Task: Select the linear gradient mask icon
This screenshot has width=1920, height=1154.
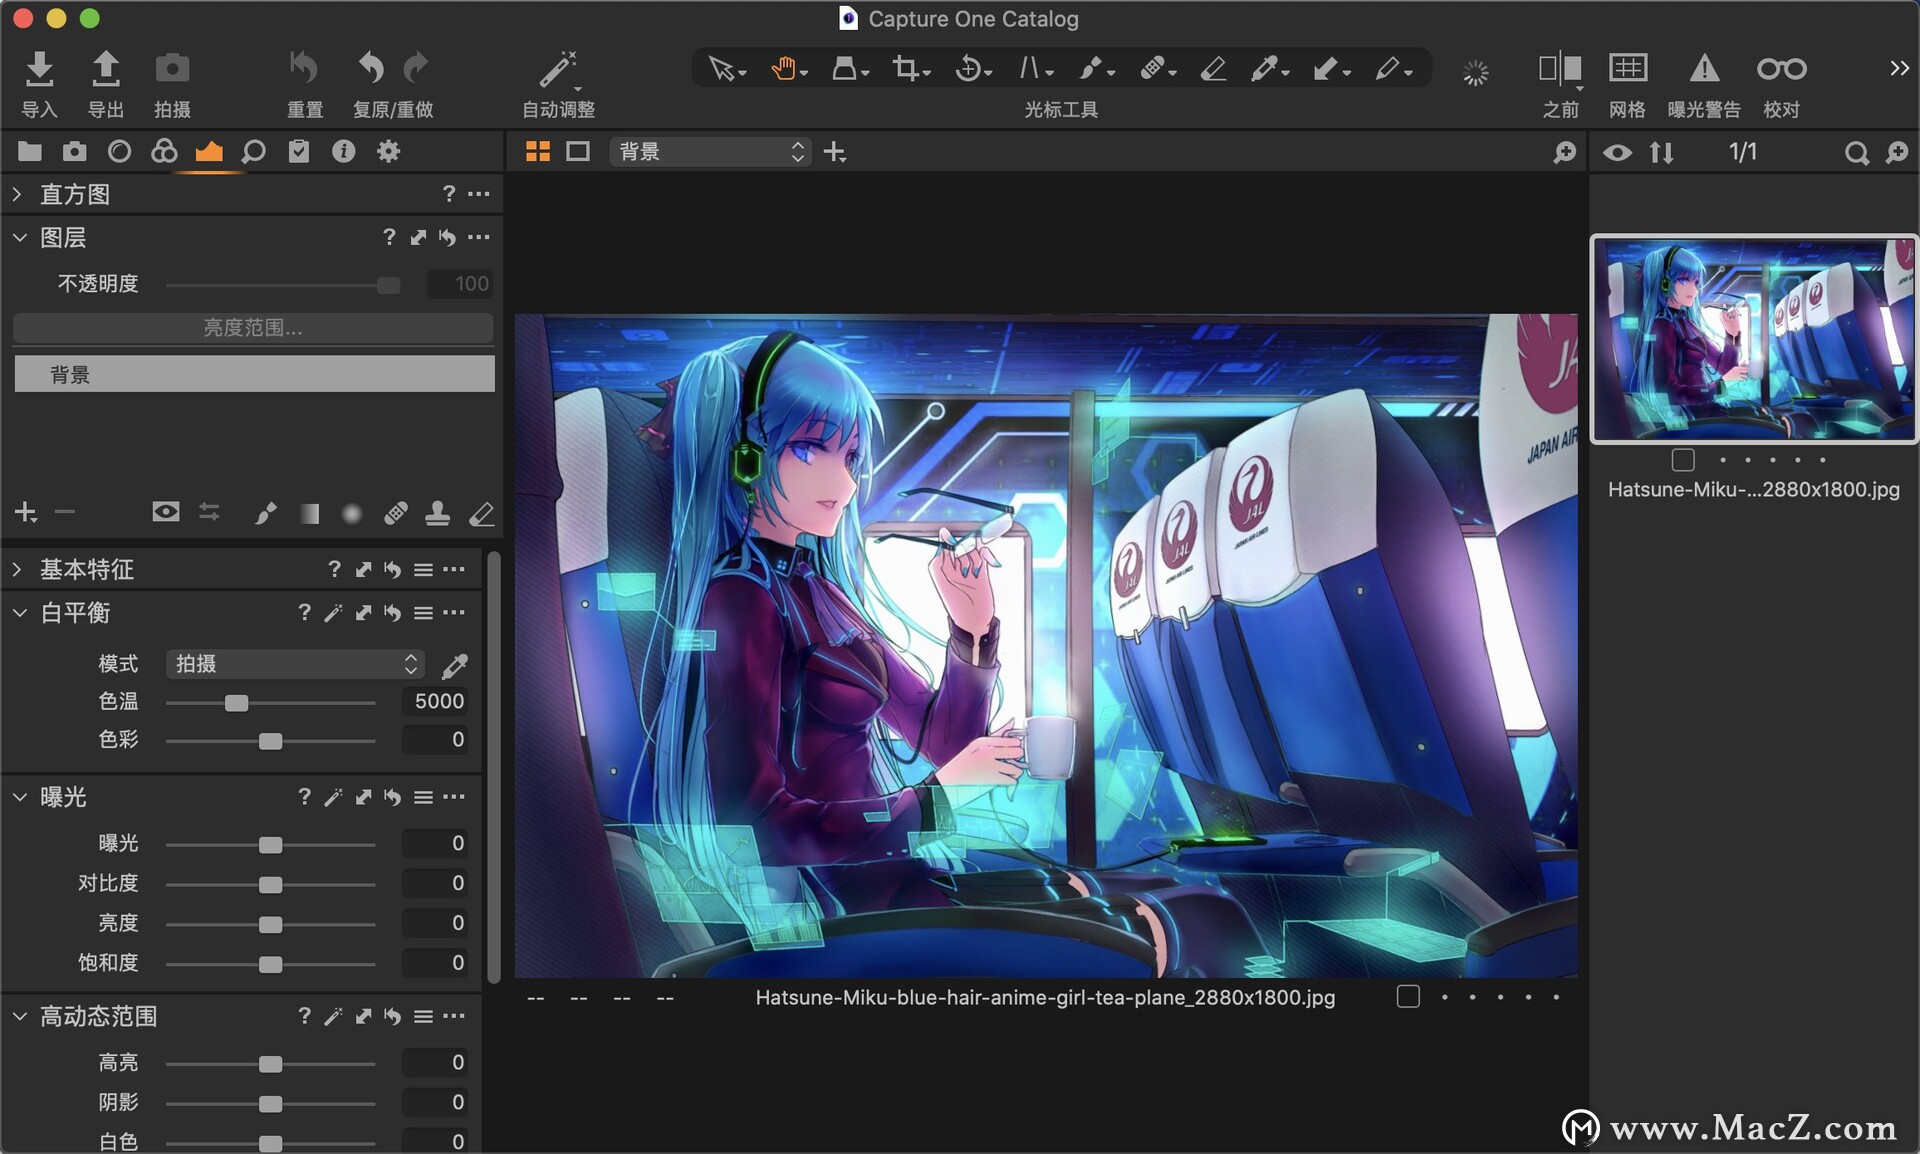Action: click(x=309, y=513)
